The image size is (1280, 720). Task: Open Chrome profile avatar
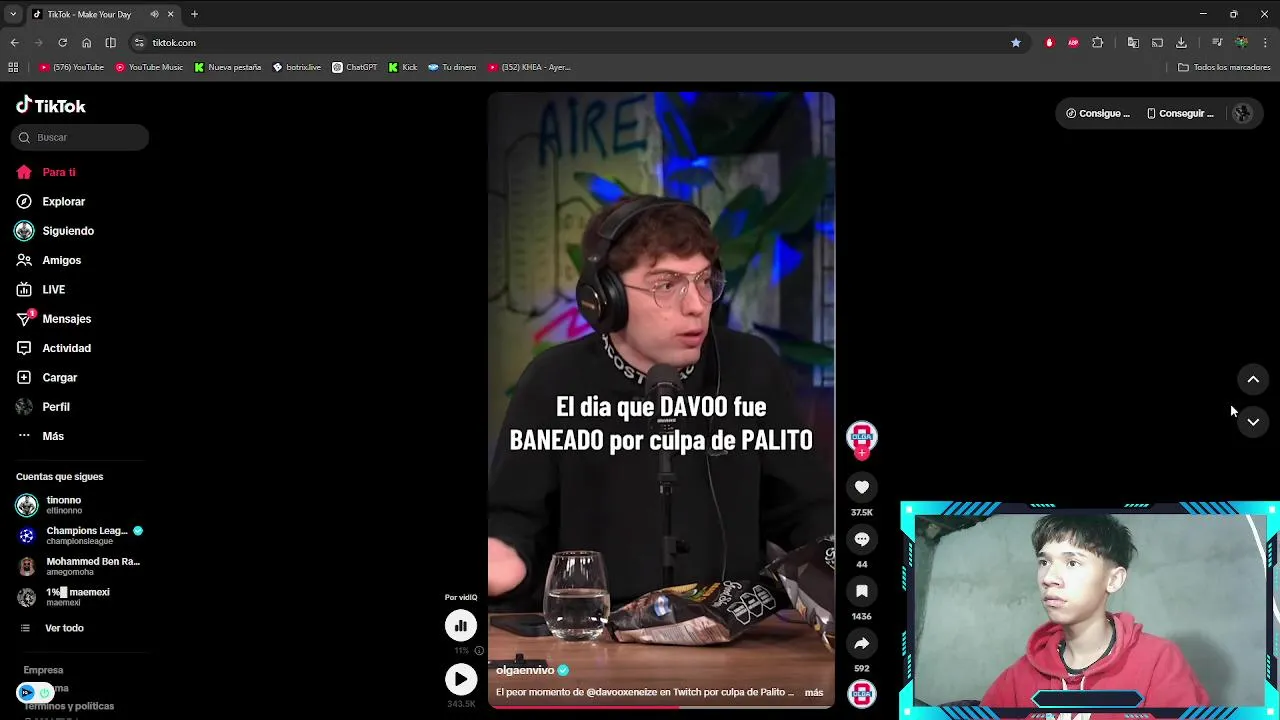coord(1241,42)
